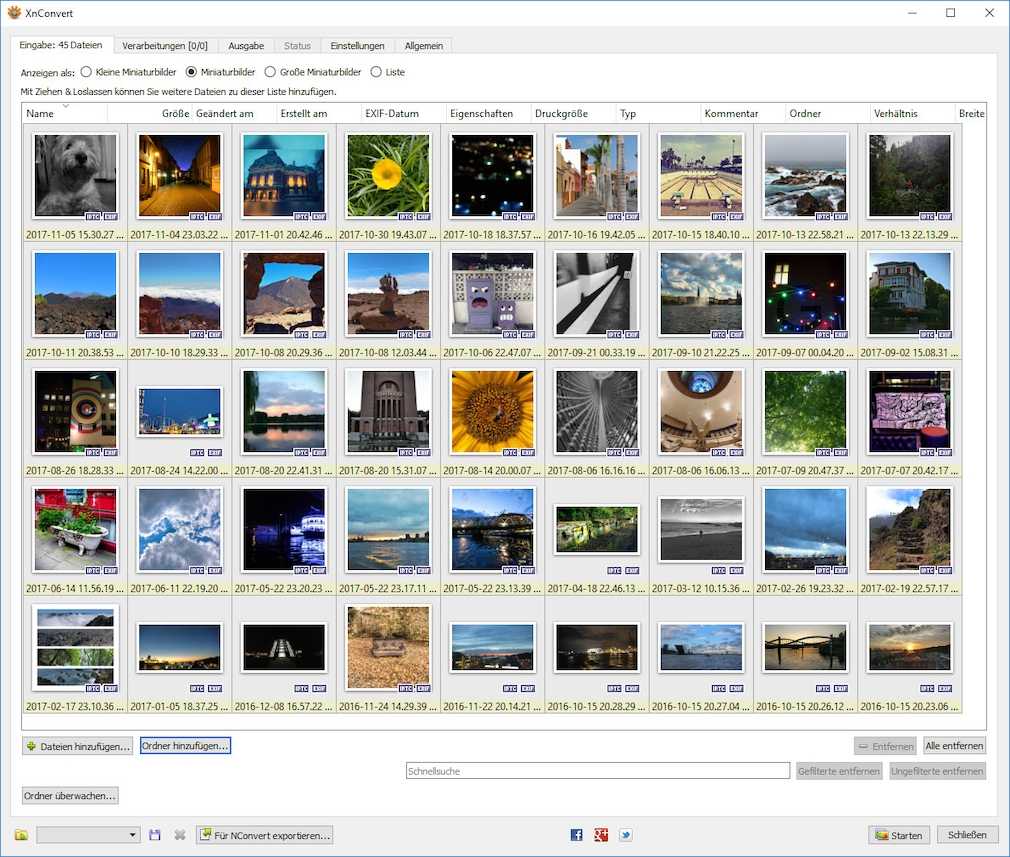Viewport: 1010px width, 857px height.
Task: Click file name 2017-05-22 23.20.23
Action: click(x=284, y=588)
